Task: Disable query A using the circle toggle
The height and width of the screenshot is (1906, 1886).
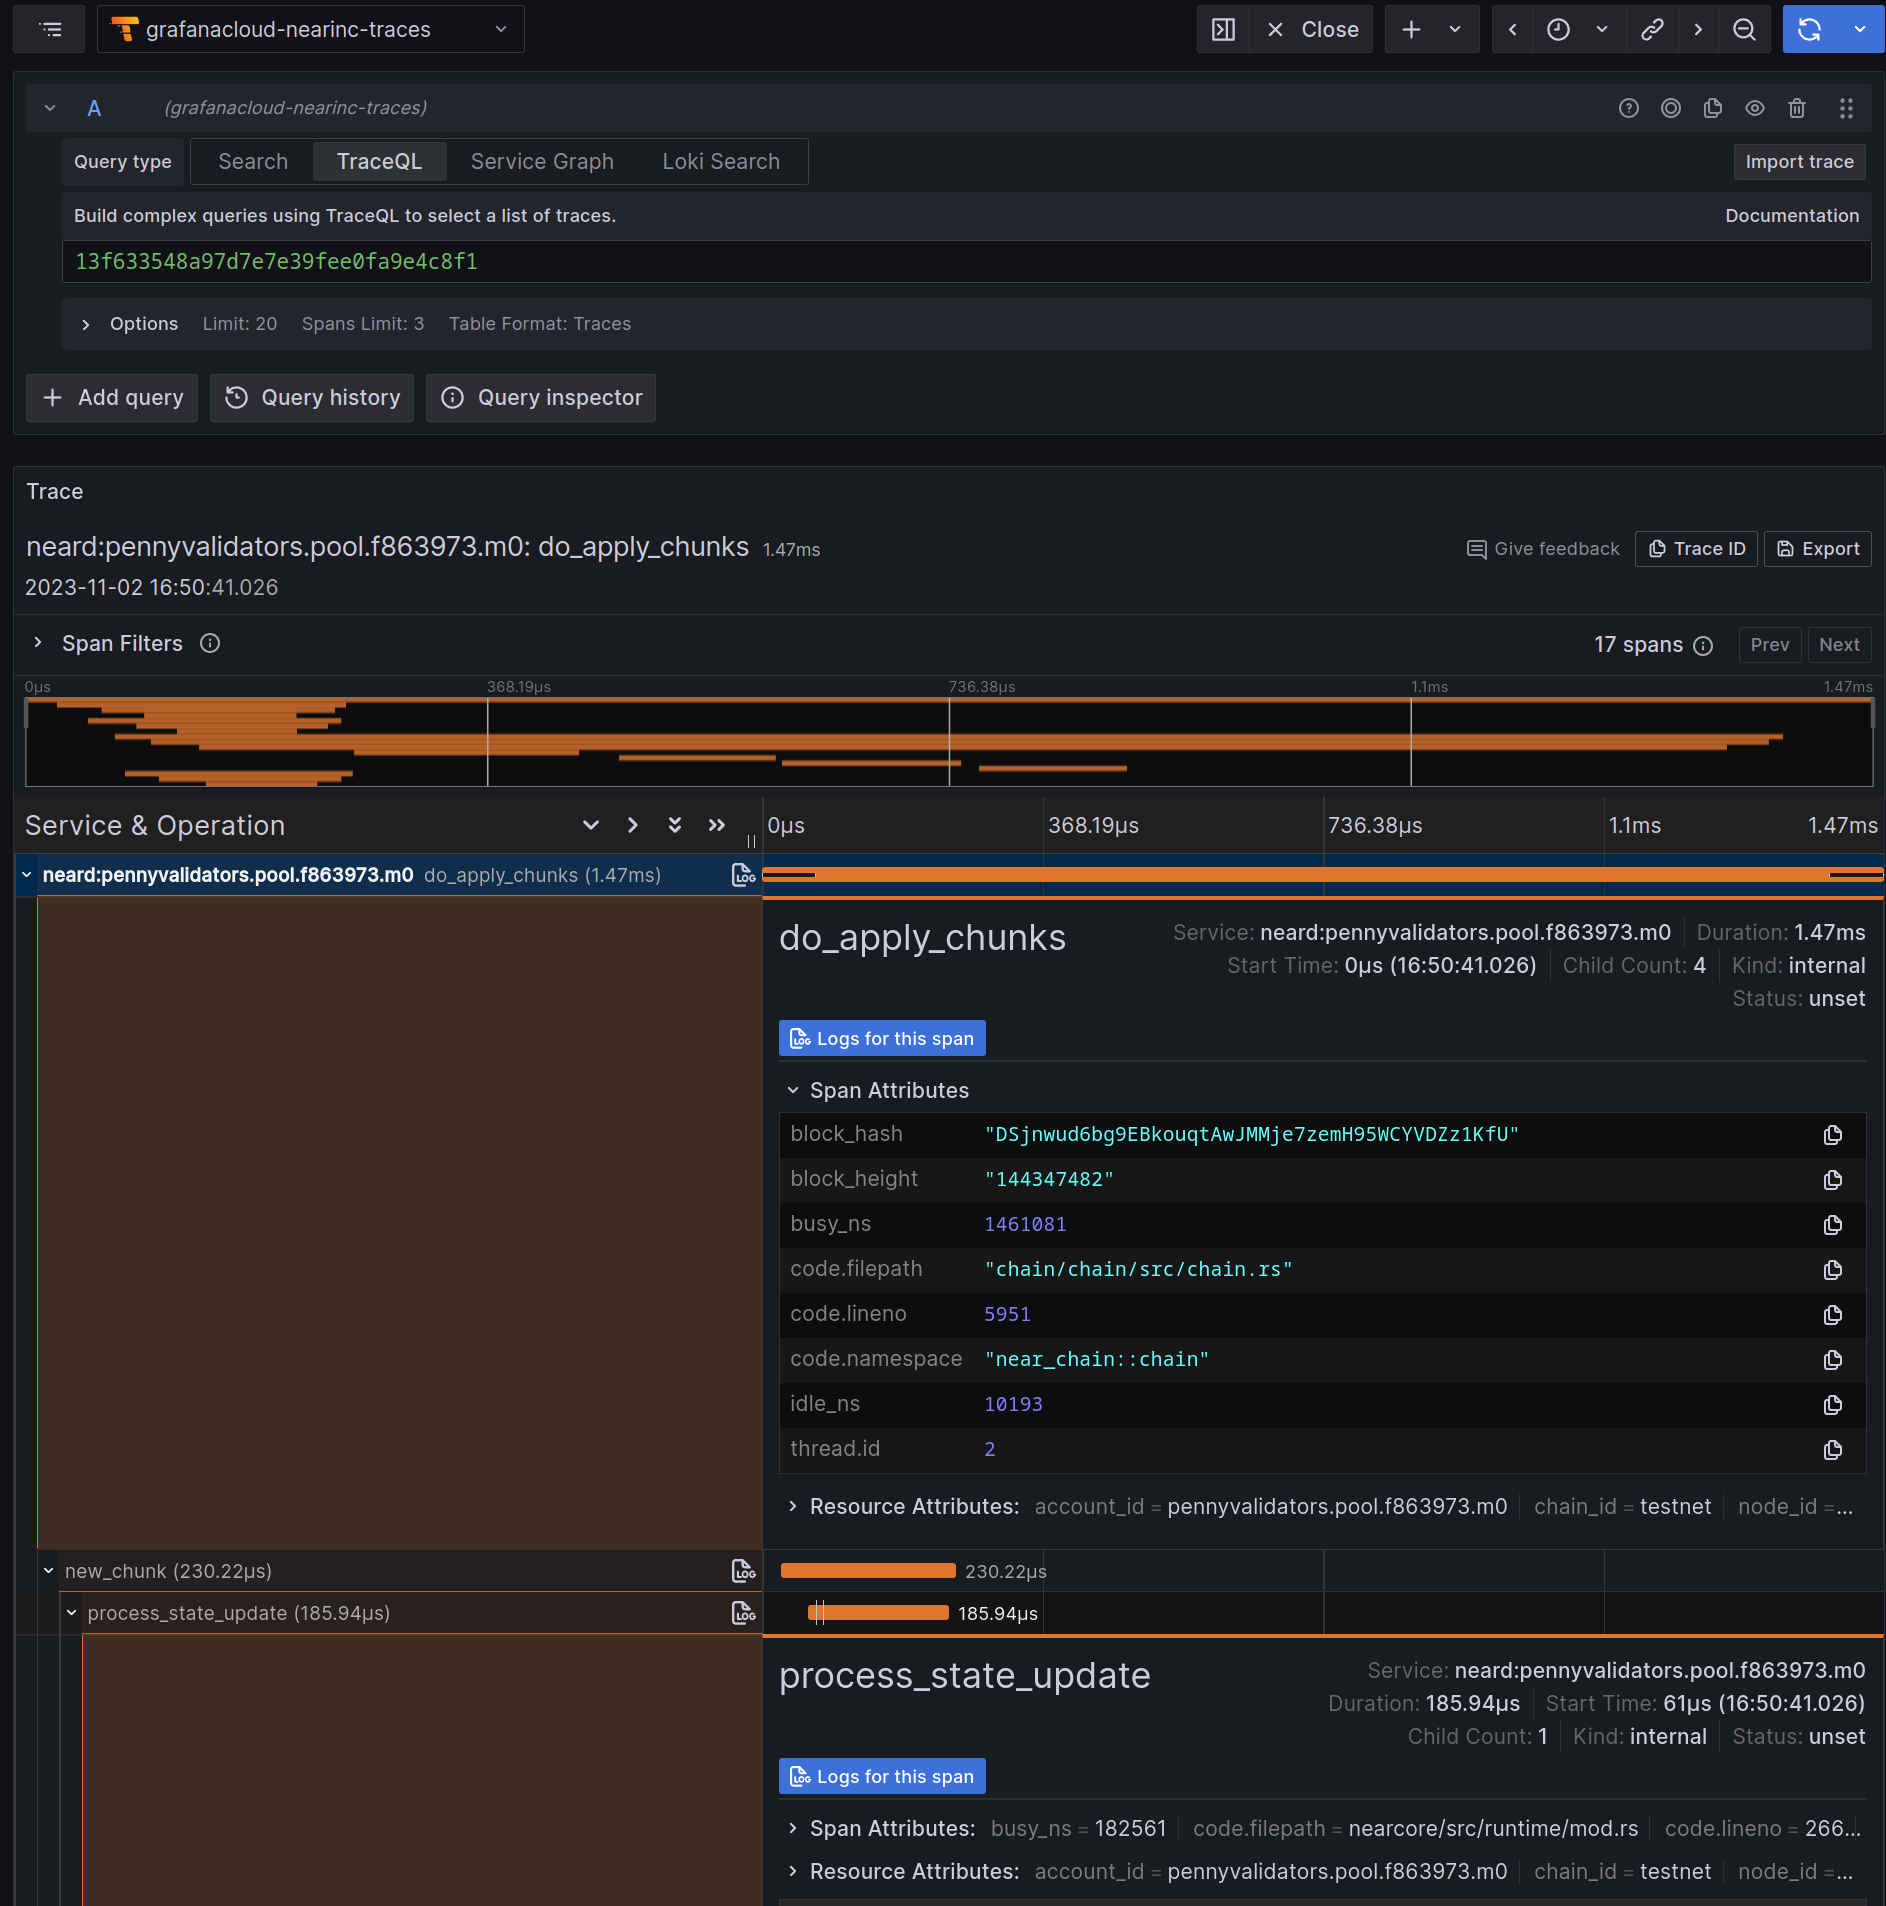Action: click(x=1671, y=108)
